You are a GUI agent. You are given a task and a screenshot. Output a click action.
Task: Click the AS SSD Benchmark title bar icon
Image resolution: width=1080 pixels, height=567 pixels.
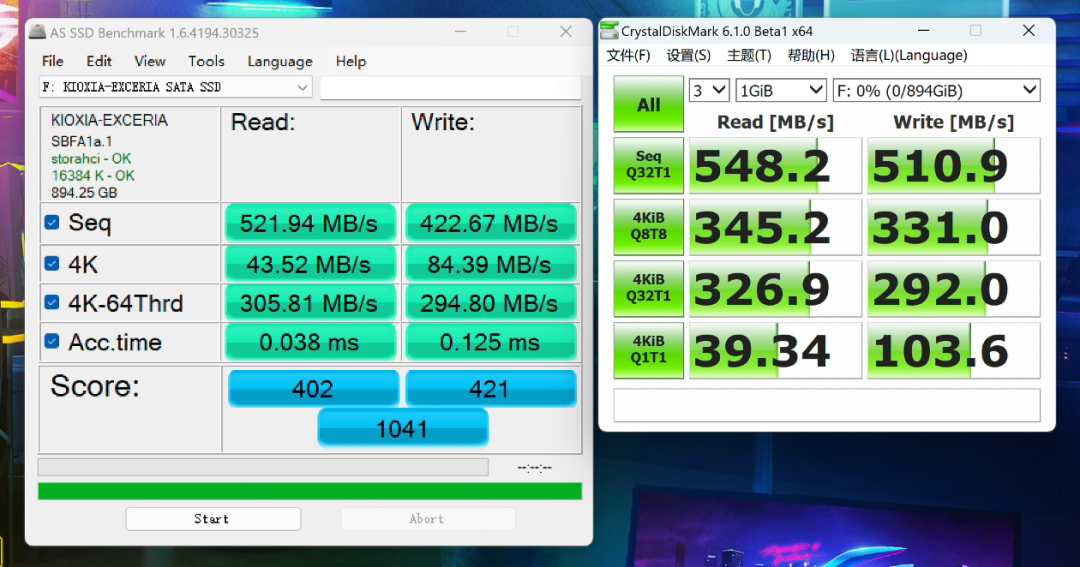coord(37,32)
